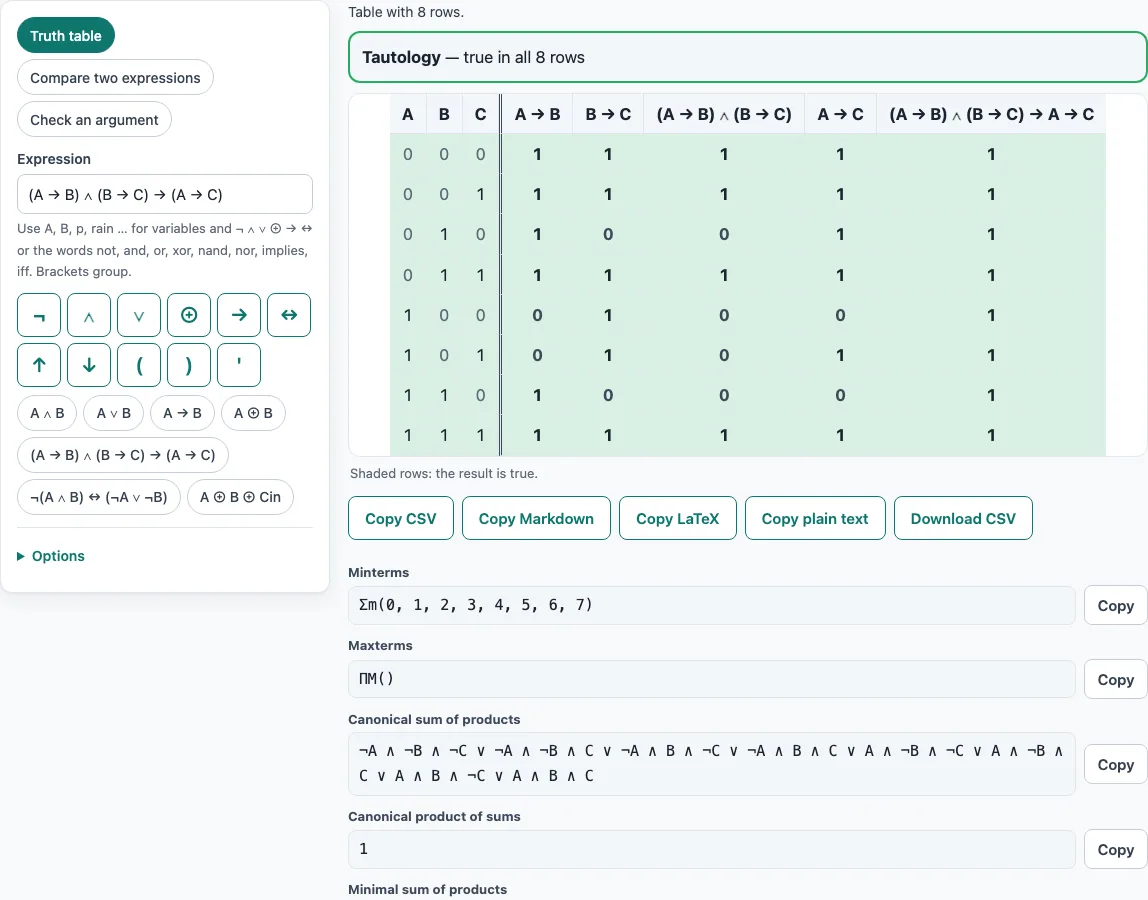Copy the truth table as Markdown
This screenshot has width=1148, height=900.
coord(536,518)
